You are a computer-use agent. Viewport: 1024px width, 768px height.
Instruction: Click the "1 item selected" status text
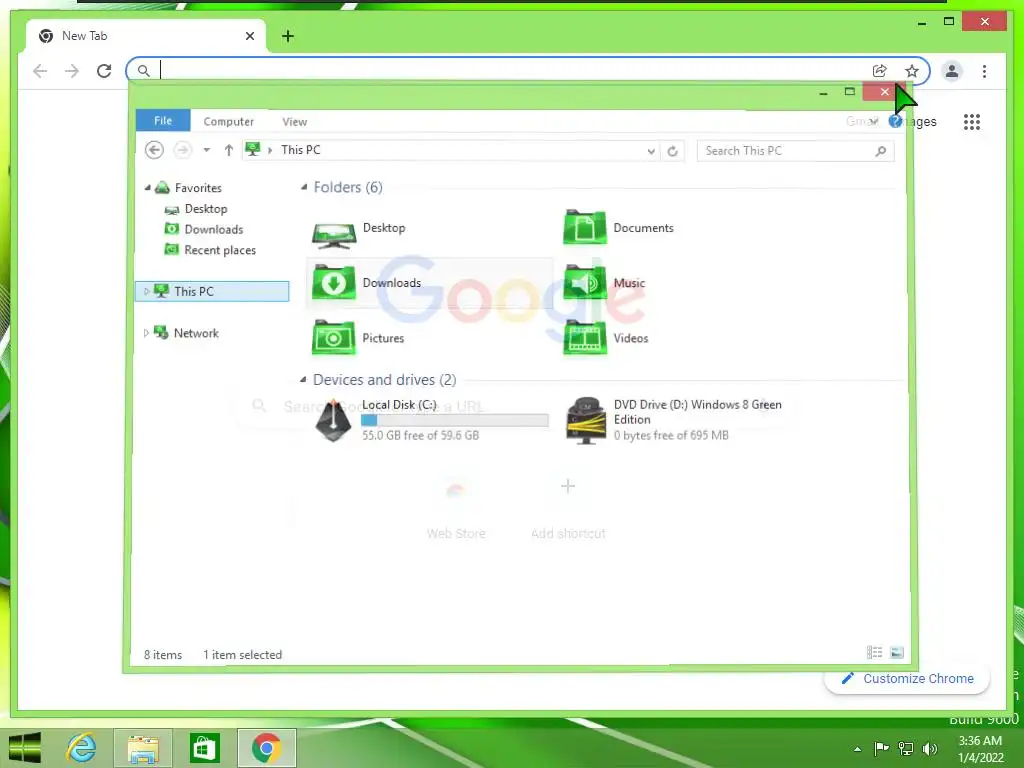click(242, 654)
